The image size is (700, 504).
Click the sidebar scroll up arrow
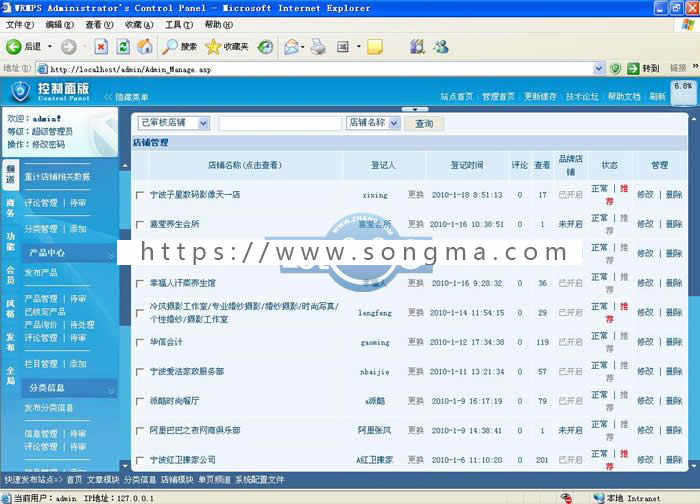[125, 166]
